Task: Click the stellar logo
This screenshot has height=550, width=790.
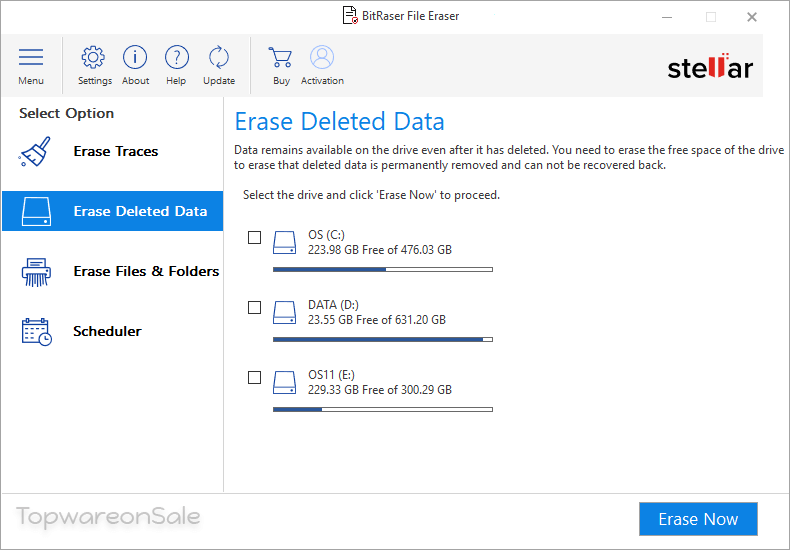Action: [710, 66]
